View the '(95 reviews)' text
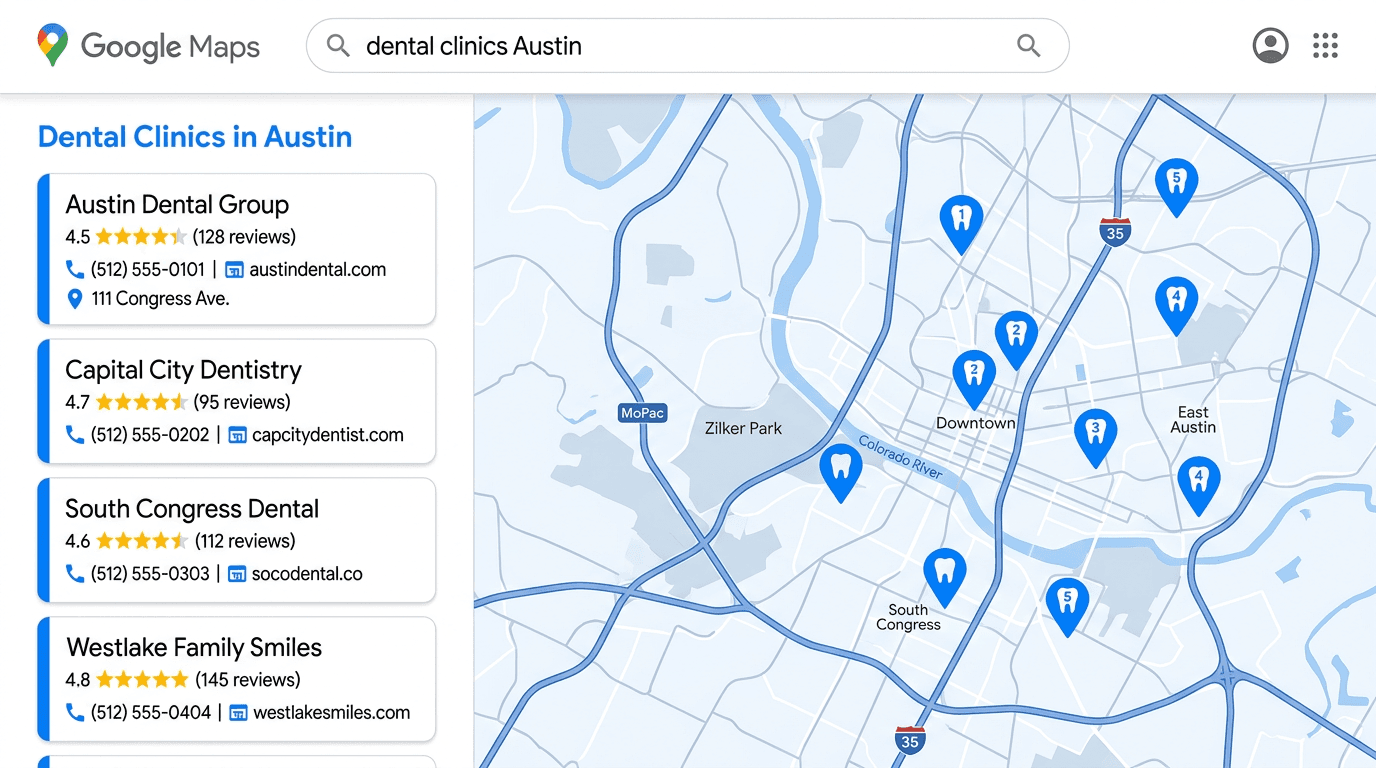This screenshot has height=768, width=1376. click(242, 403)
